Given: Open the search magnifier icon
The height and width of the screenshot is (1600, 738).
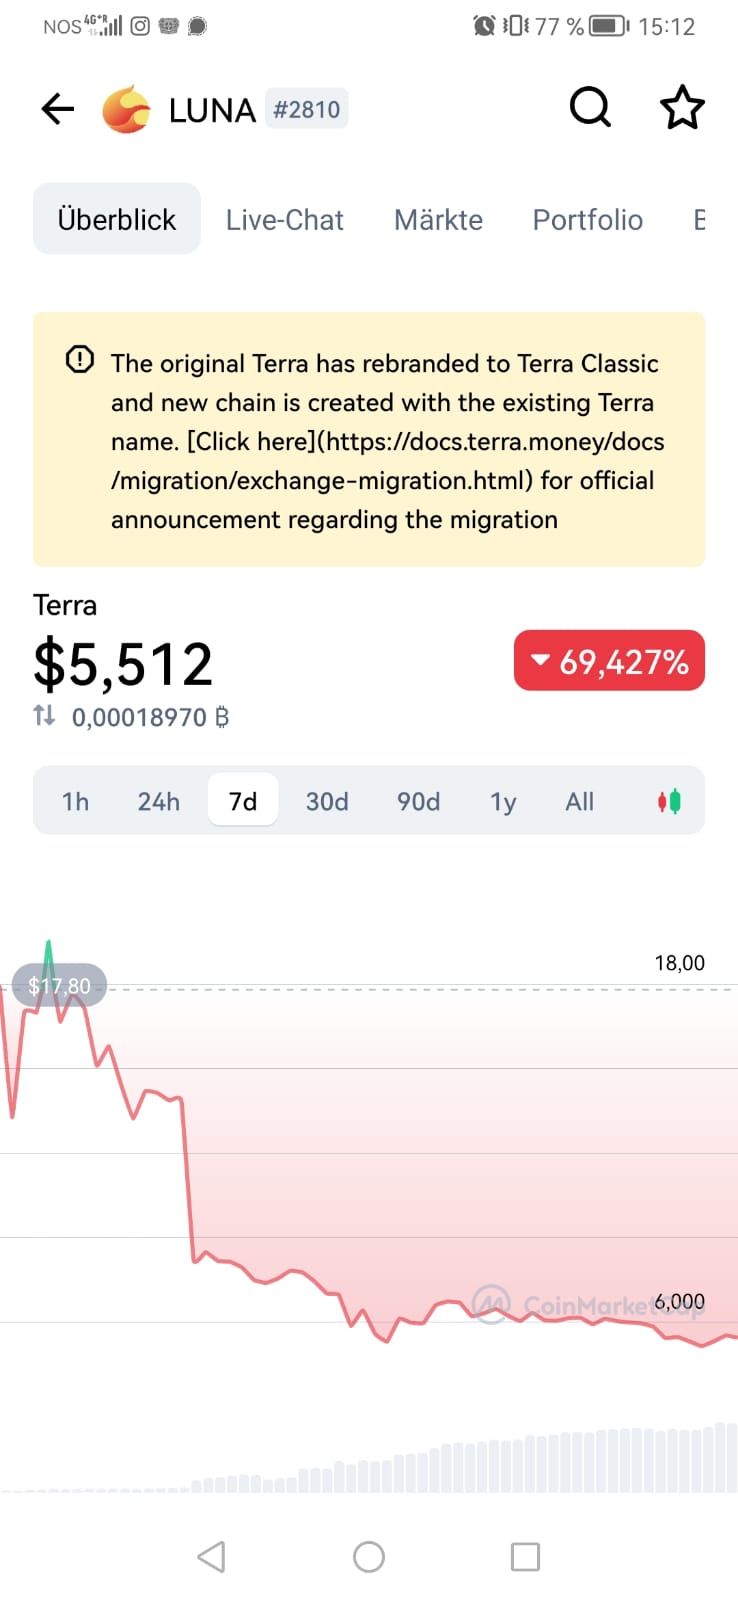Looking at the screenshot, I should (x=590, y=108).
